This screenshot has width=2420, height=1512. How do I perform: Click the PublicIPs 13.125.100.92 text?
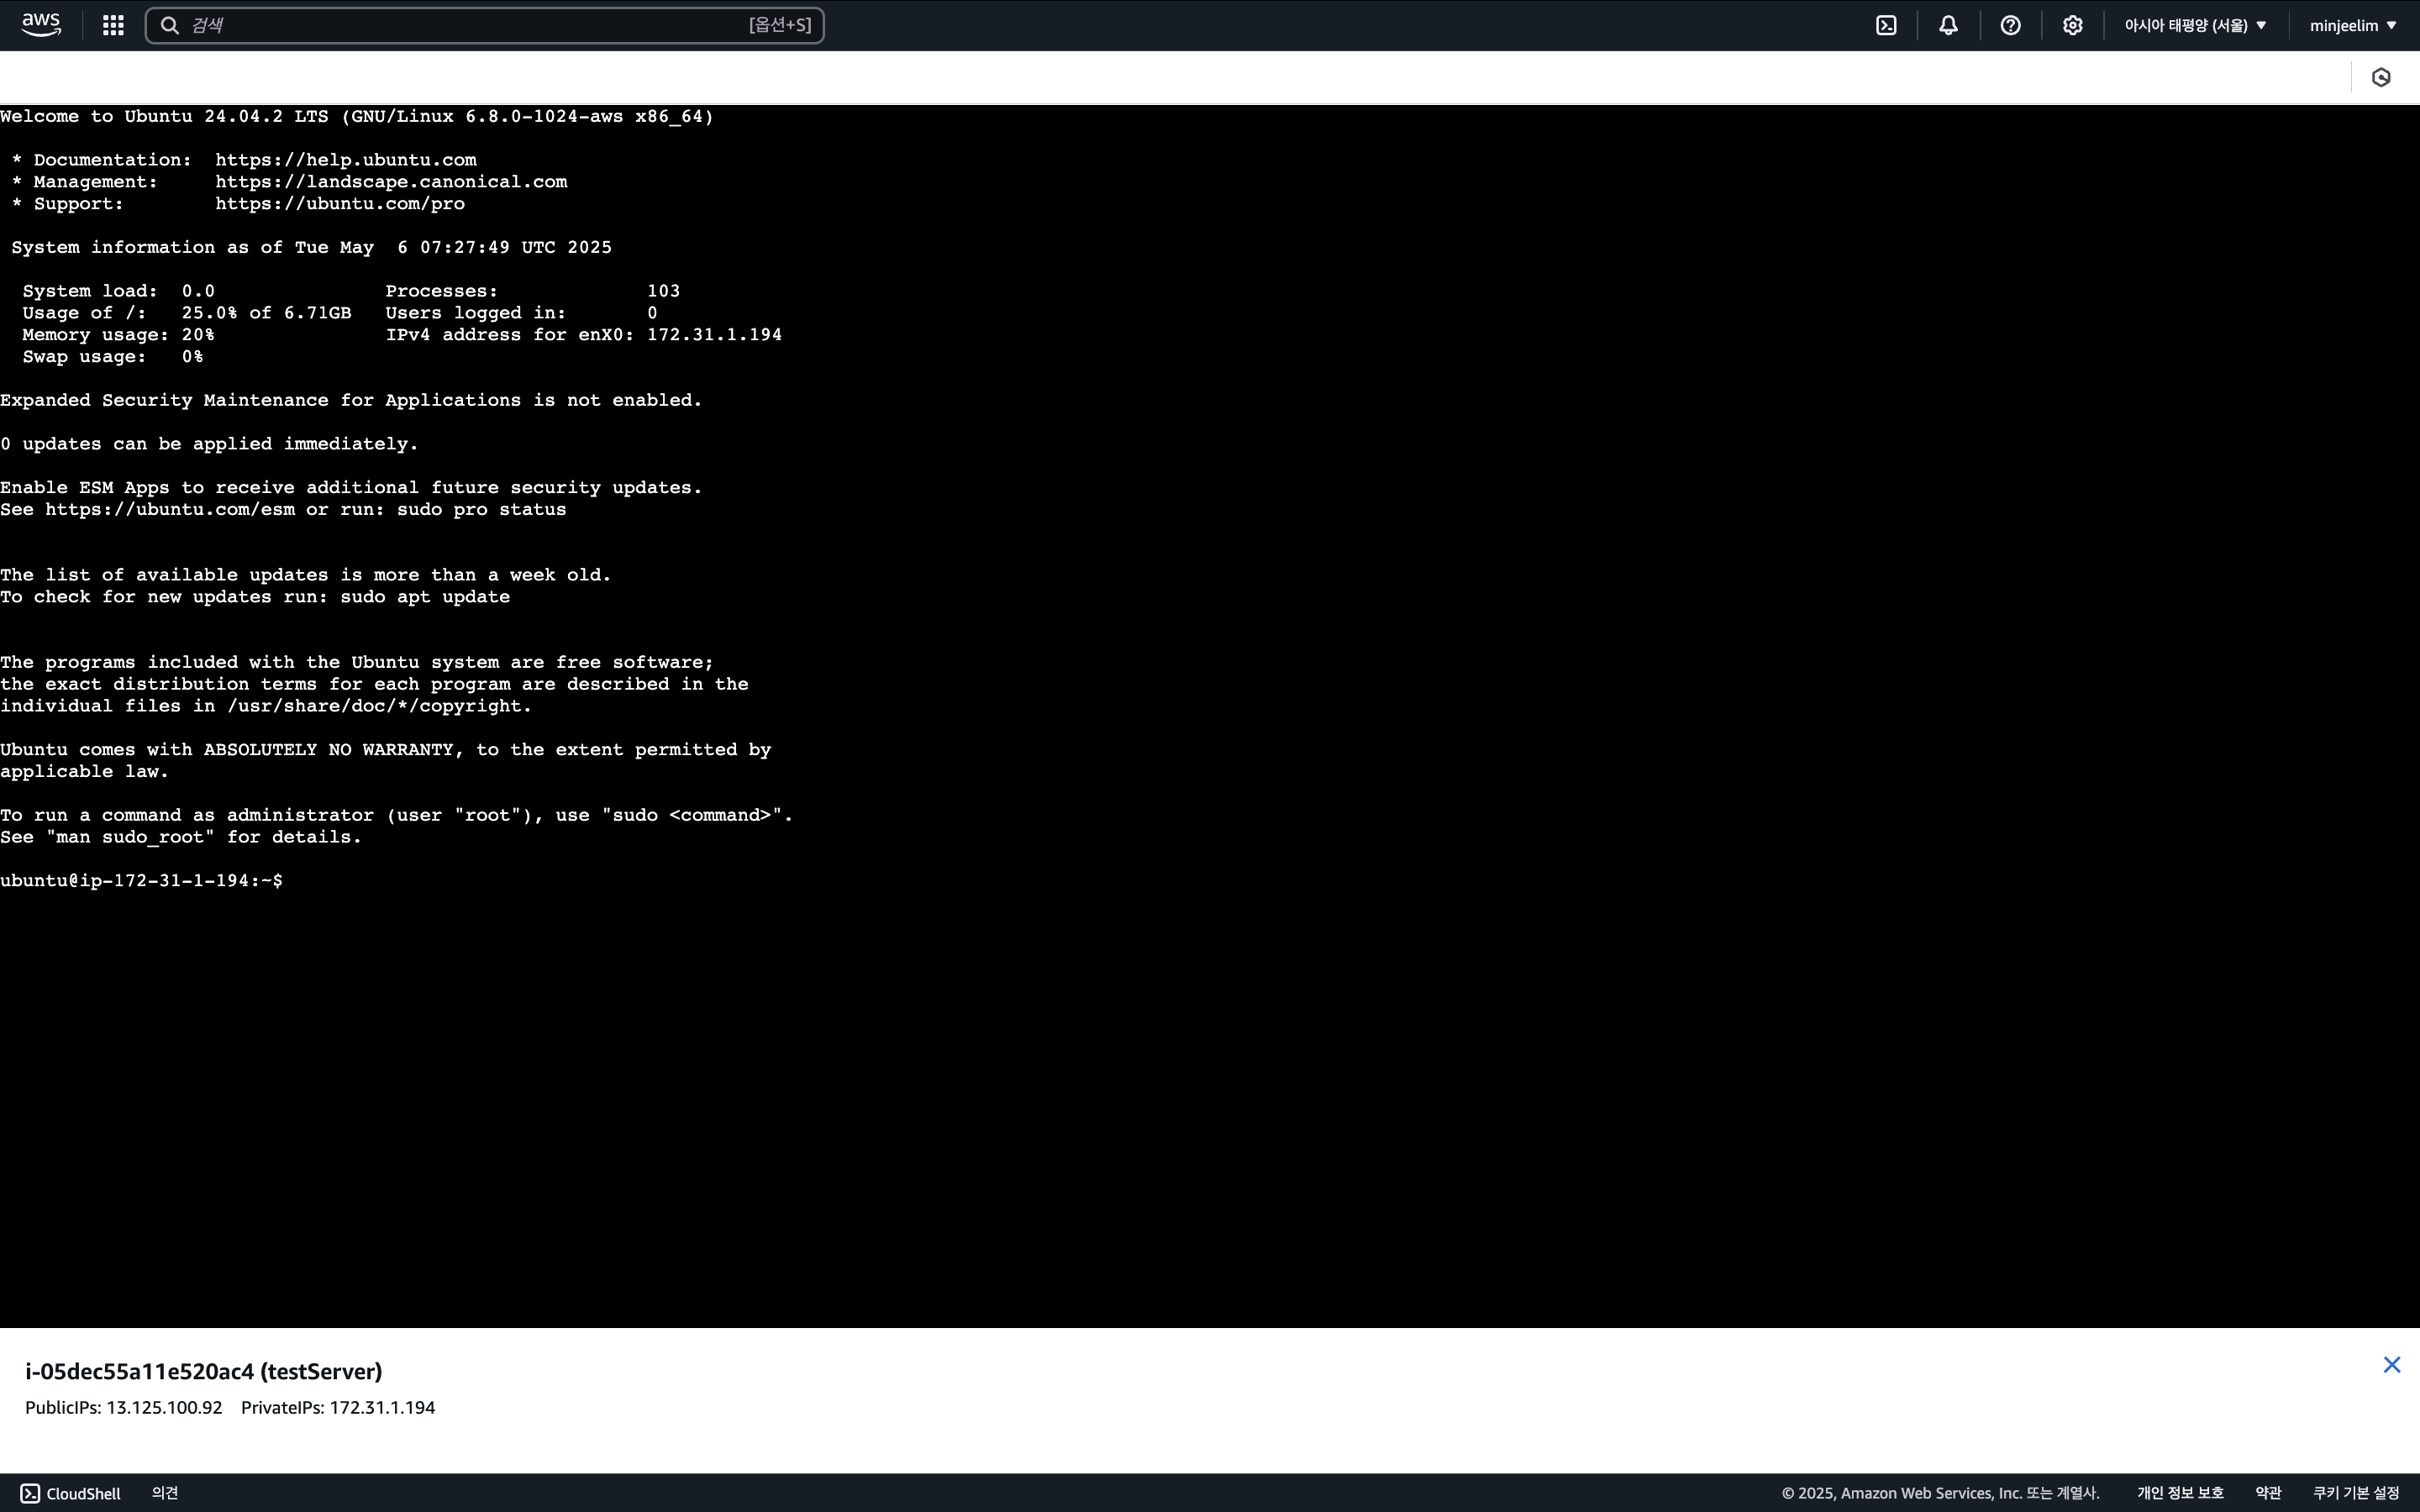click(x=124, y=1408)
